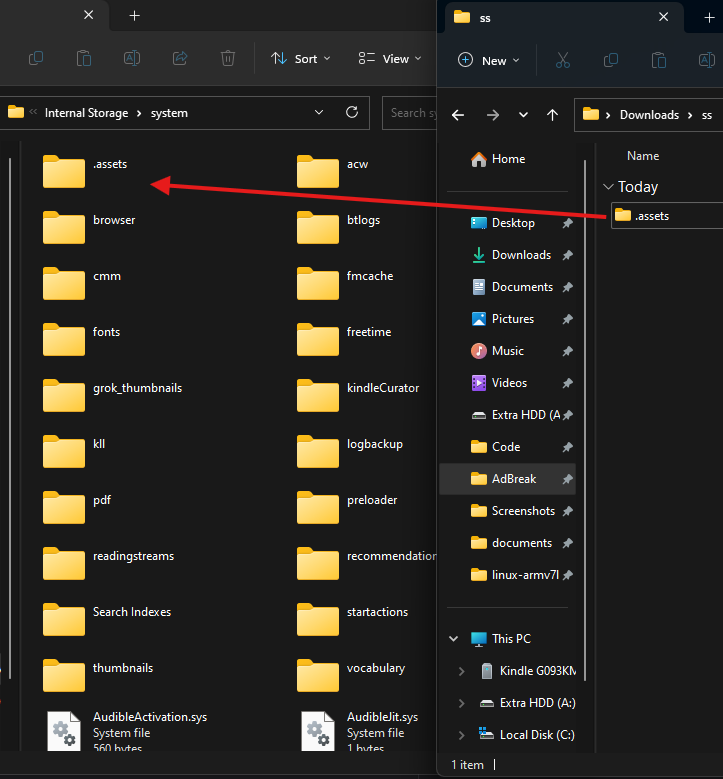
Task: Expand the Kindle device tree node
Action: tap(461, 671)
